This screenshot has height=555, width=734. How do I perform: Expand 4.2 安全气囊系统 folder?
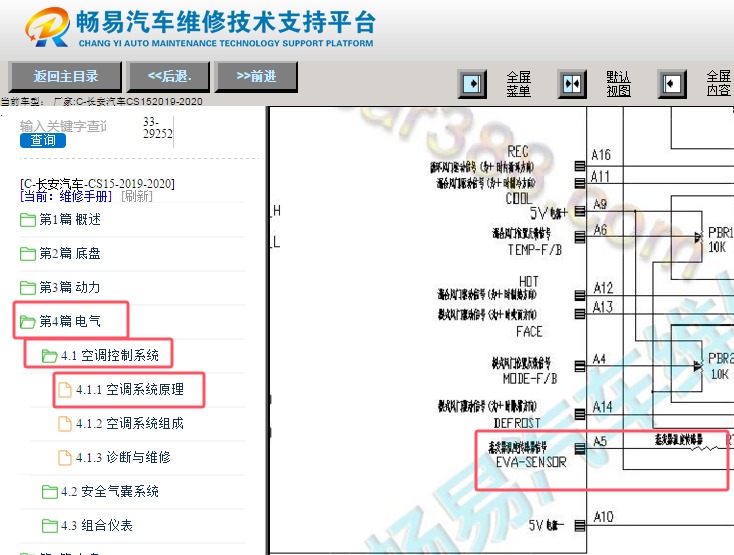tap(110, 491)
